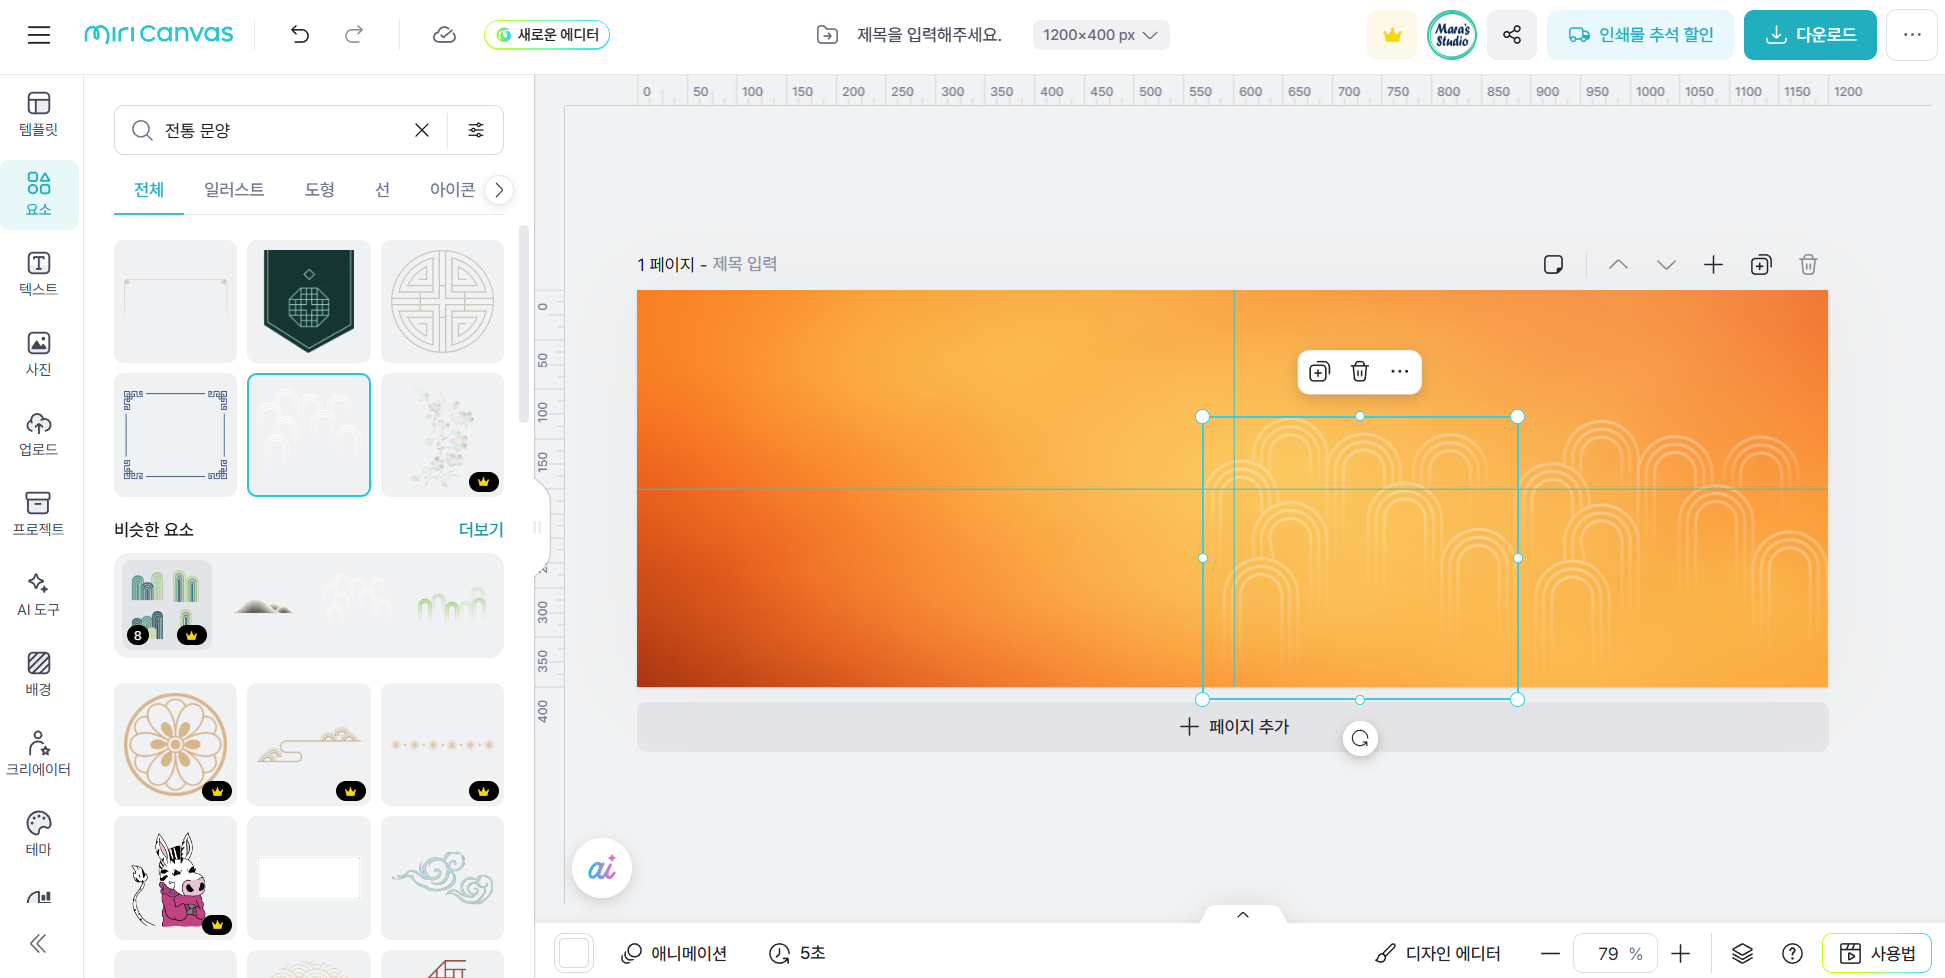Open the 사진 panel
This screenshot has width=1945, height=978.
point(38,352)
